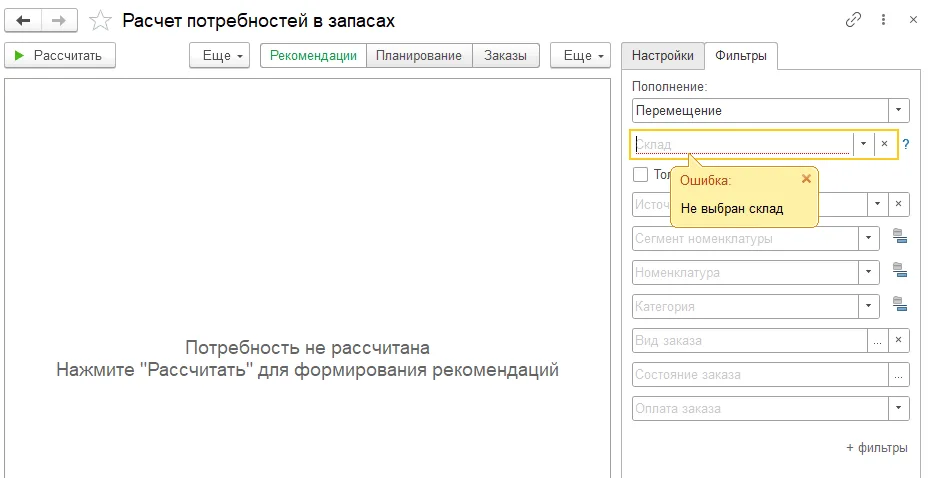The width and height of the screenshot is (935, 478).
Task: Expand the Категория dropdown arrow
Action: 868,306
